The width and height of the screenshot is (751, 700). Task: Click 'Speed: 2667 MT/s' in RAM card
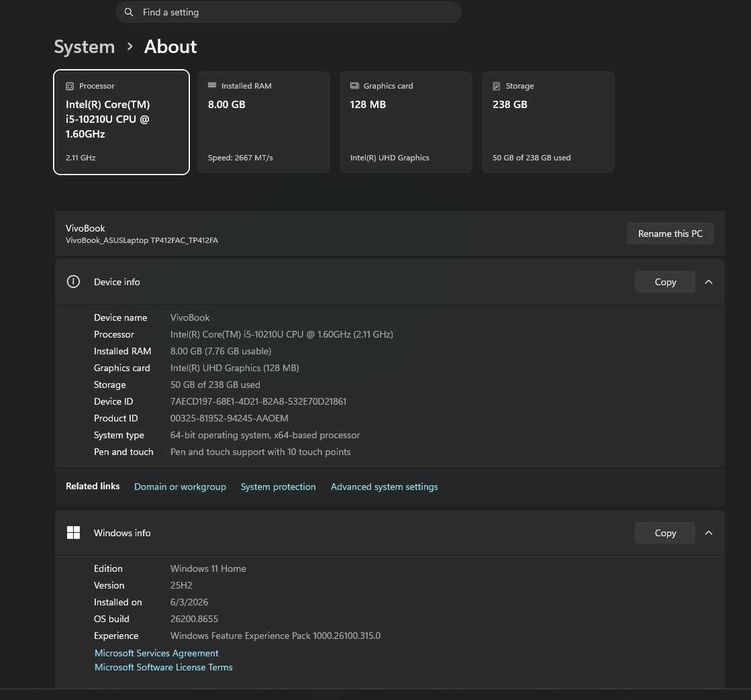[x=240, y=158]
